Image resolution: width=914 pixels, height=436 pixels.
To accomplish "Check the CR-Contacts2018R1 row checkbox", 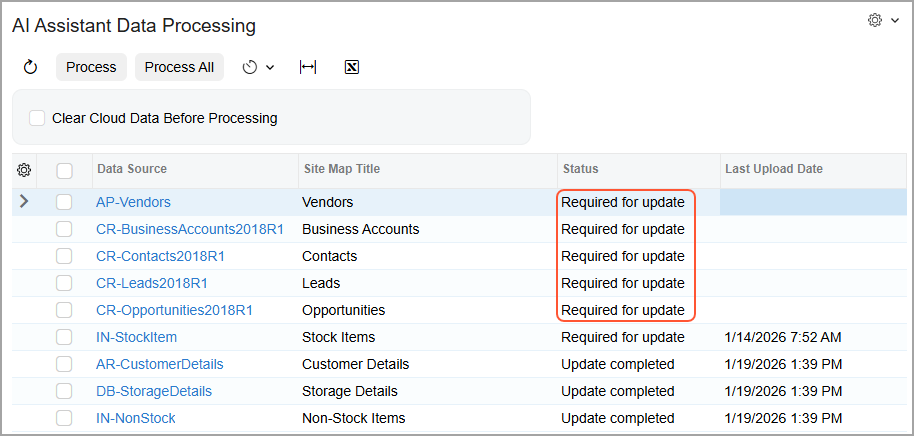I will [x=64, y=256].
